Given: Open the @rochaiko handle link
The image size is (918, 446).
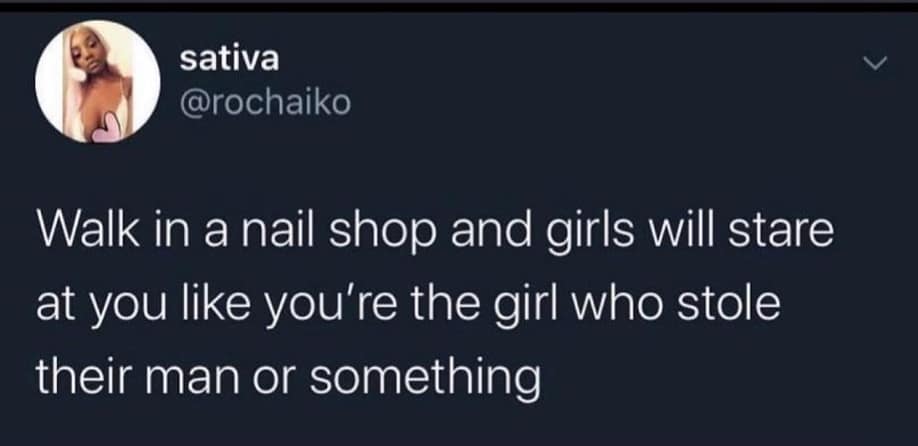Looking at the screenshot, I should pyautogui.click(x=265, y=104).
